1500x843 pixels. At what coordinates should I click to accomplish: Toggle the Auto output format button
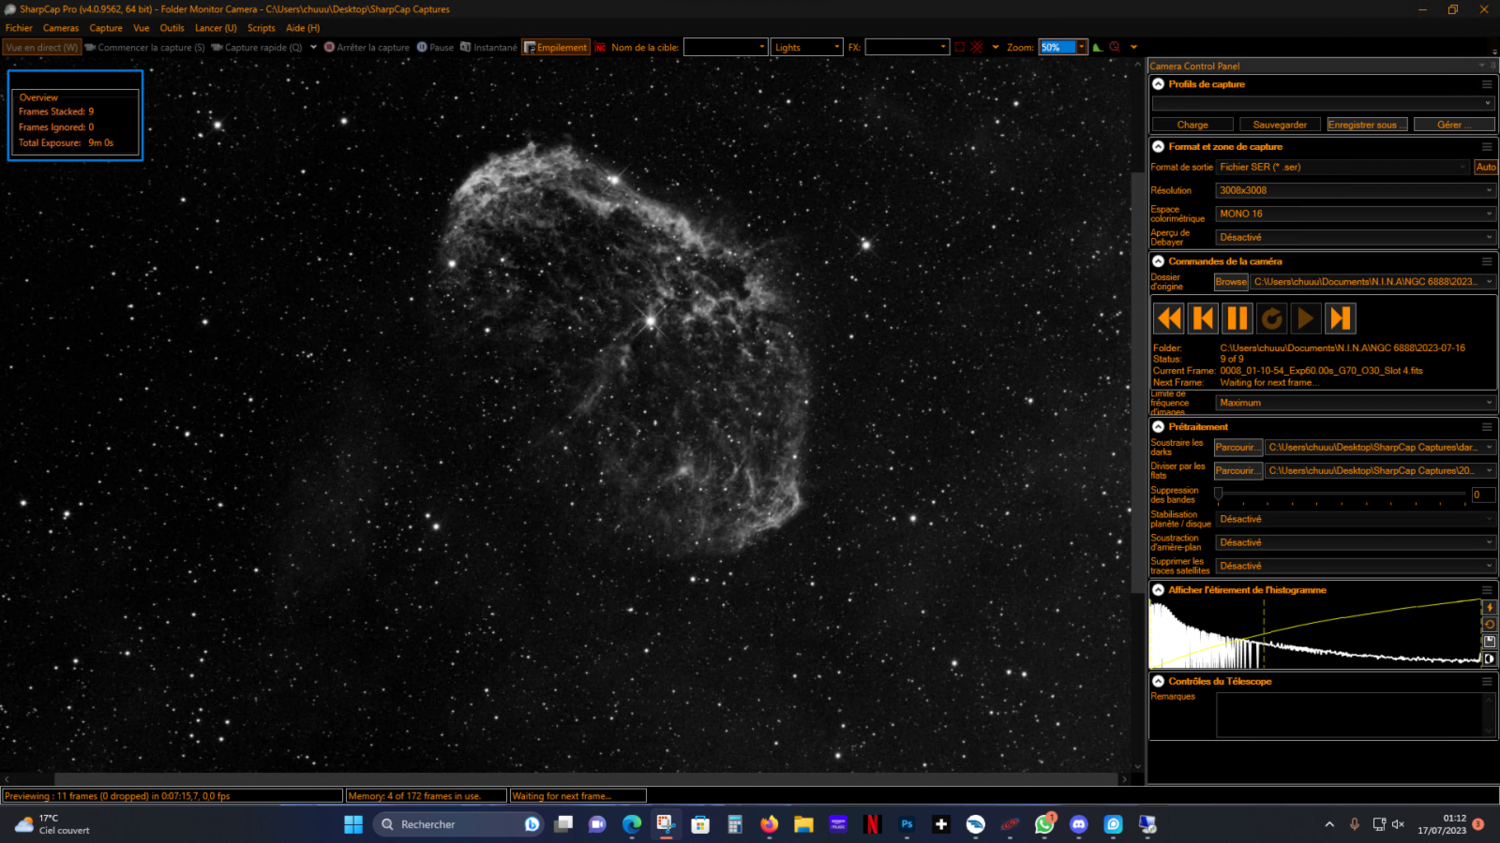tap(1485, 167)
